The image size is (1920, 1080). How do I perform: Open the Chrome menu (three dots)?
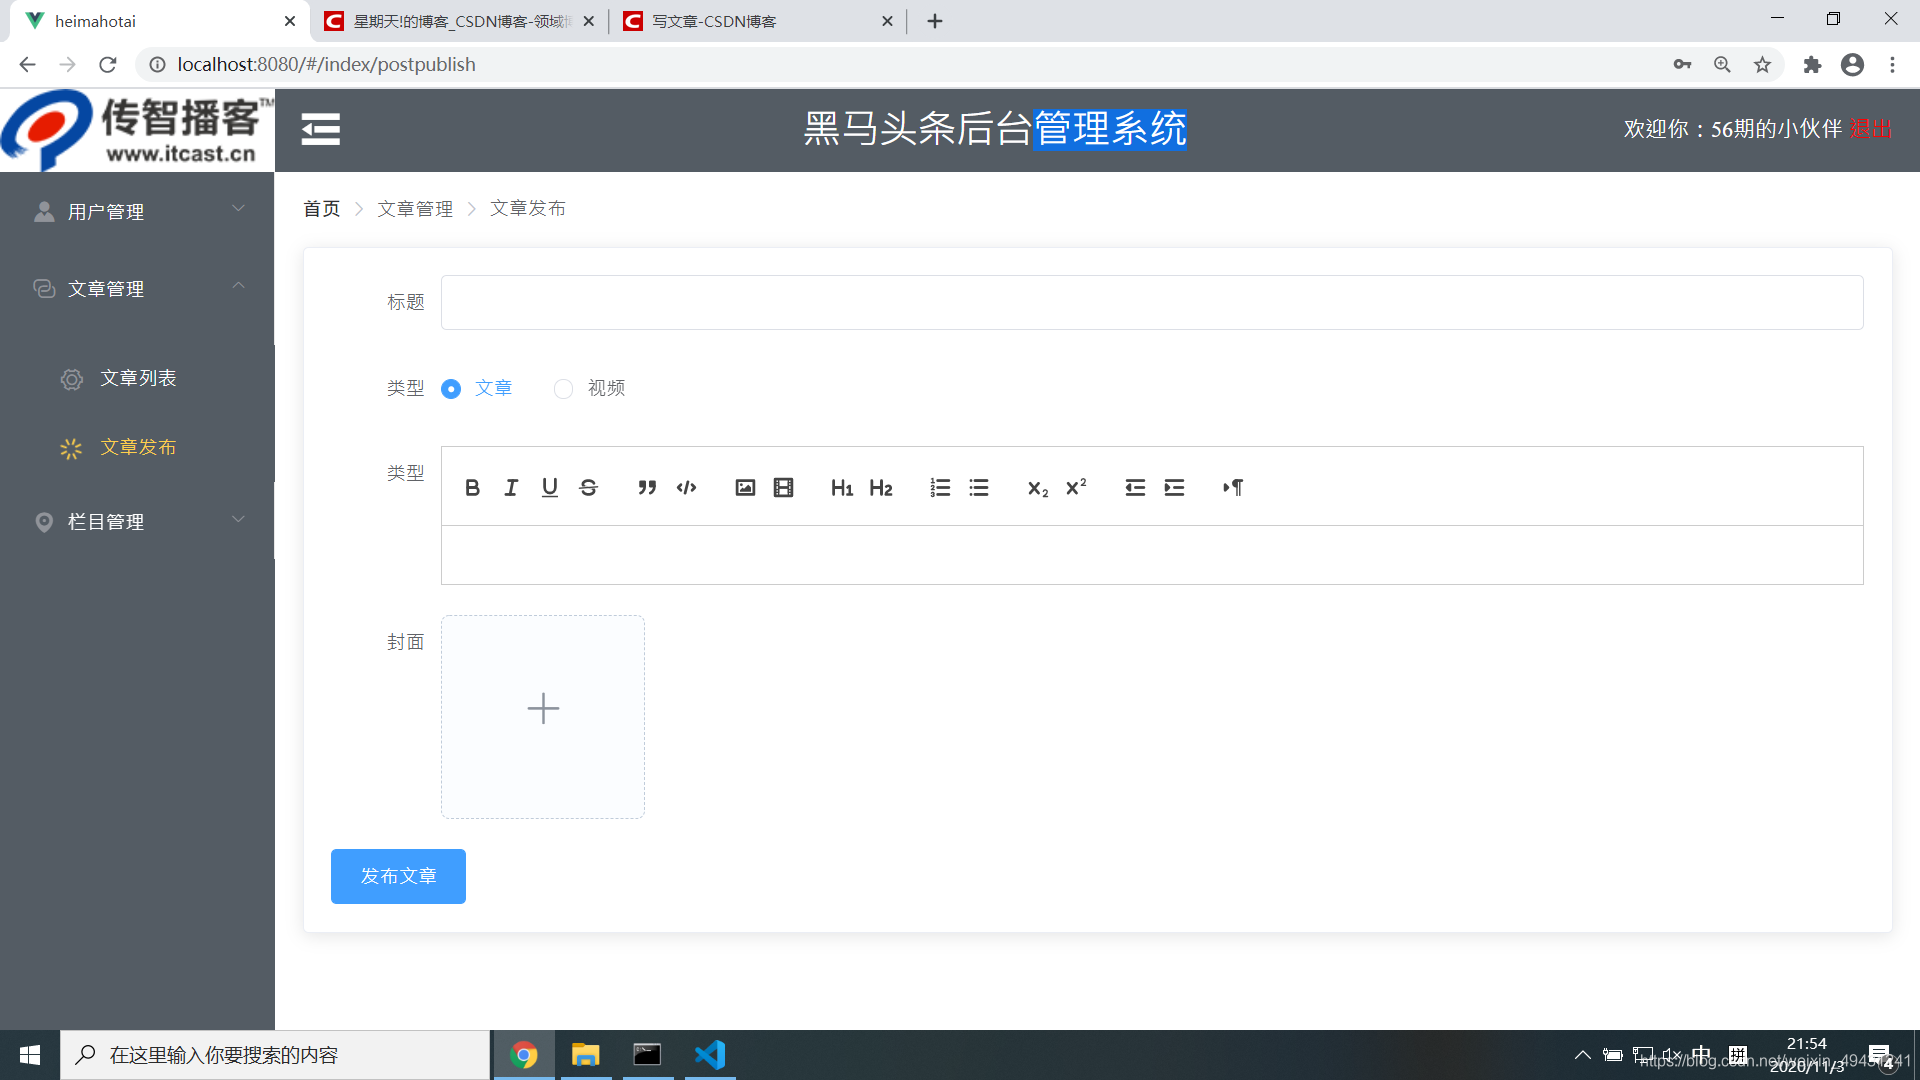(1892, 64)
